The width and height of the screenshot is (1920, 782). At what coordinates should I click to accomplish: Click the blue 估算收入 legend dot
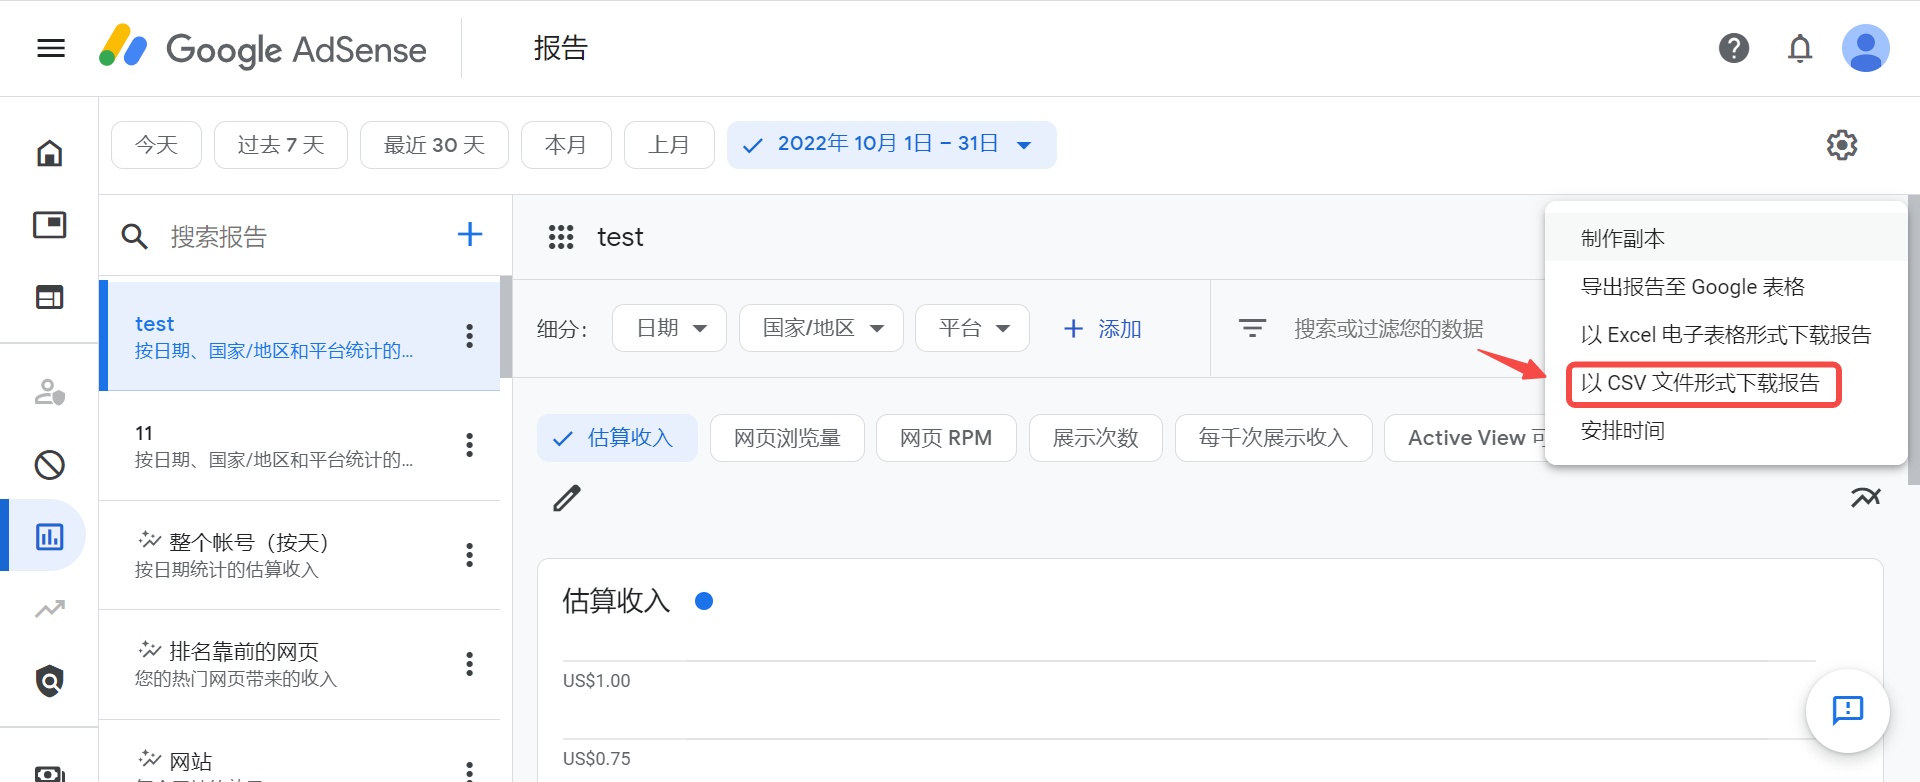[704, 601]
